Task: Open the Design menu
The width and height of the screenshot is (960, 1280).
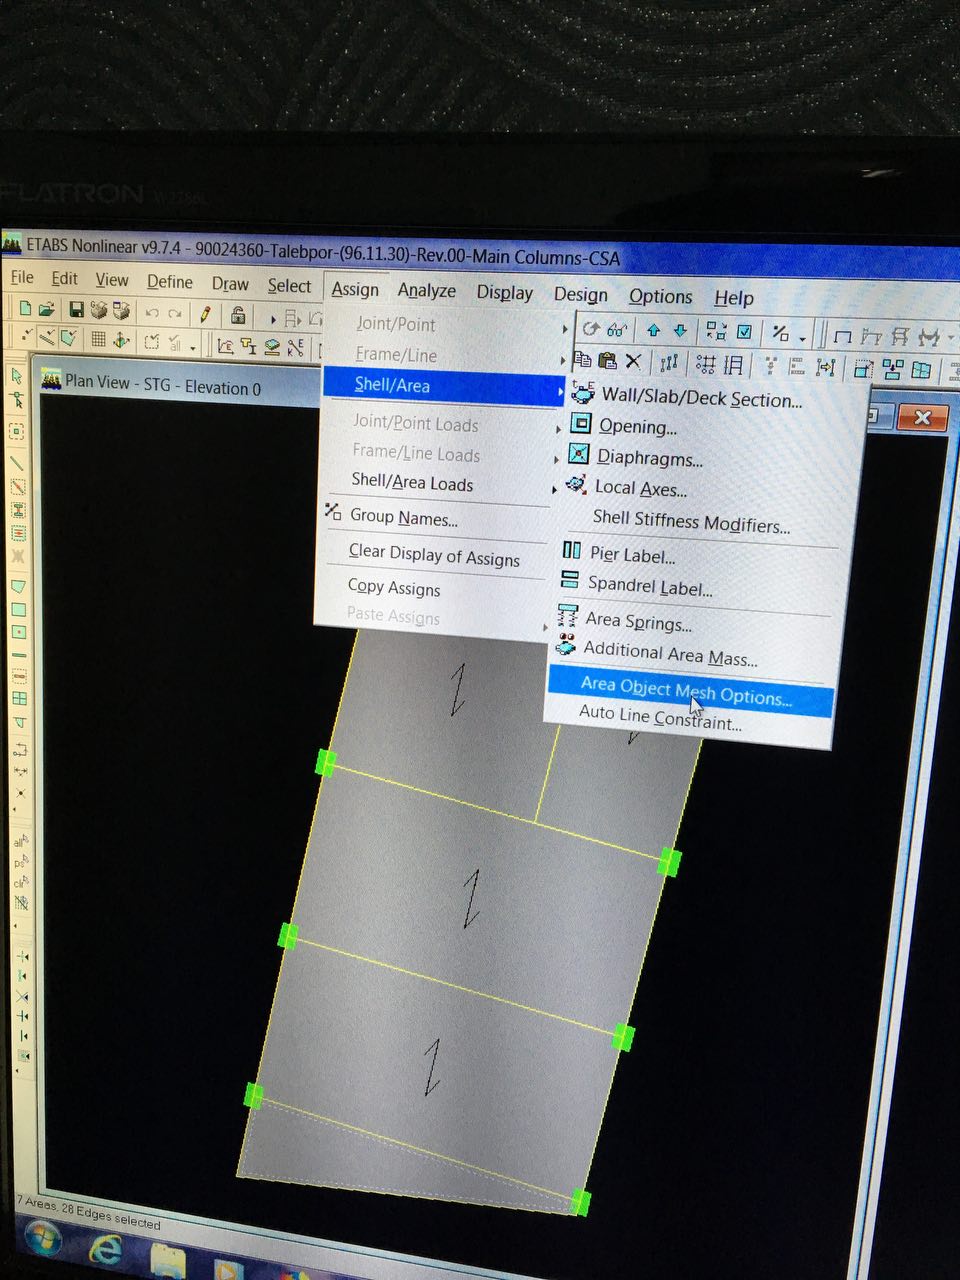Action: coord(581,295)
